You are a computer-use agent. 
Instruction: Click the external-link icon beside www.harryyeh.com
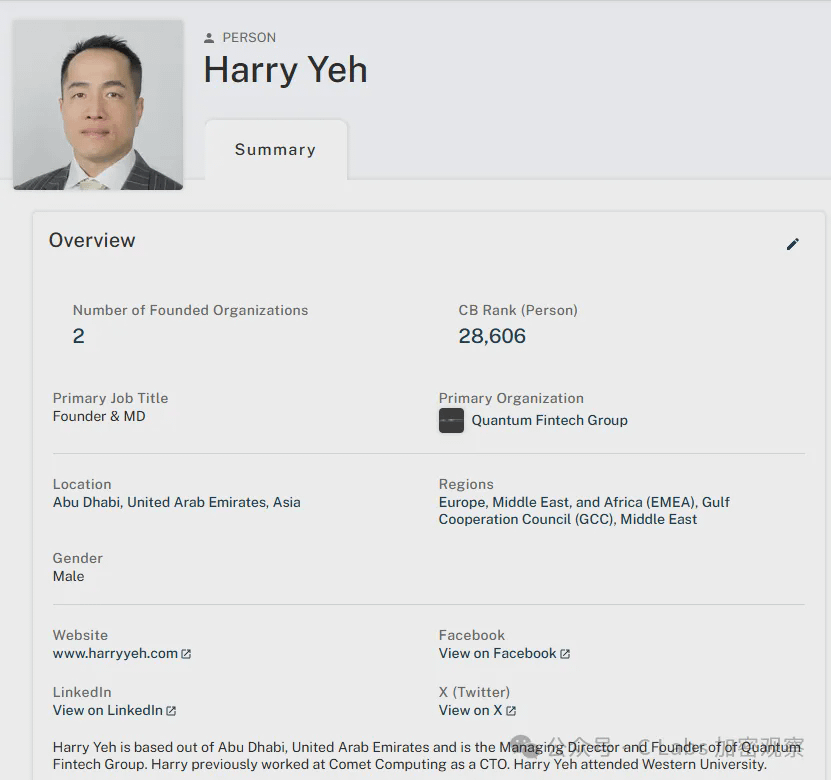pos(186,654)
